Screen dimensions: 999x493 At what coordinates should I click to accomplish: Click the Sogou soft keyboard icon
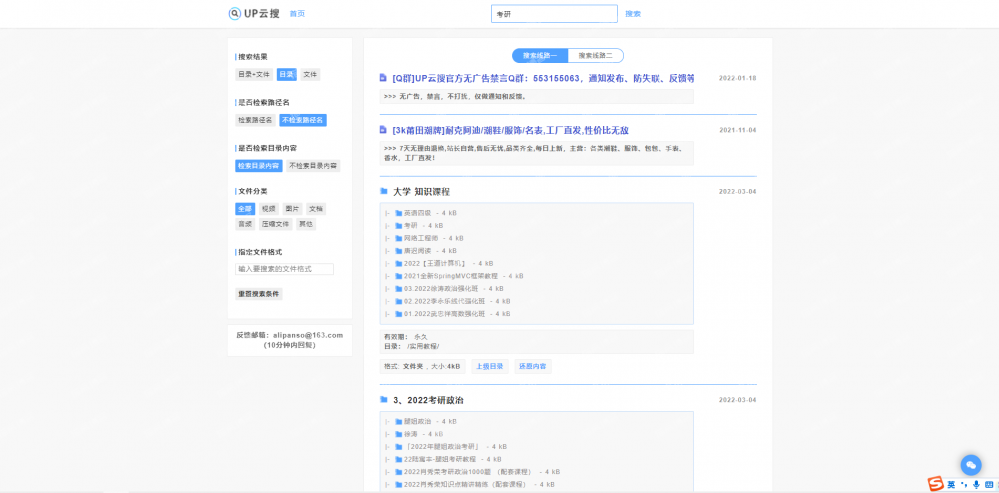988,485
